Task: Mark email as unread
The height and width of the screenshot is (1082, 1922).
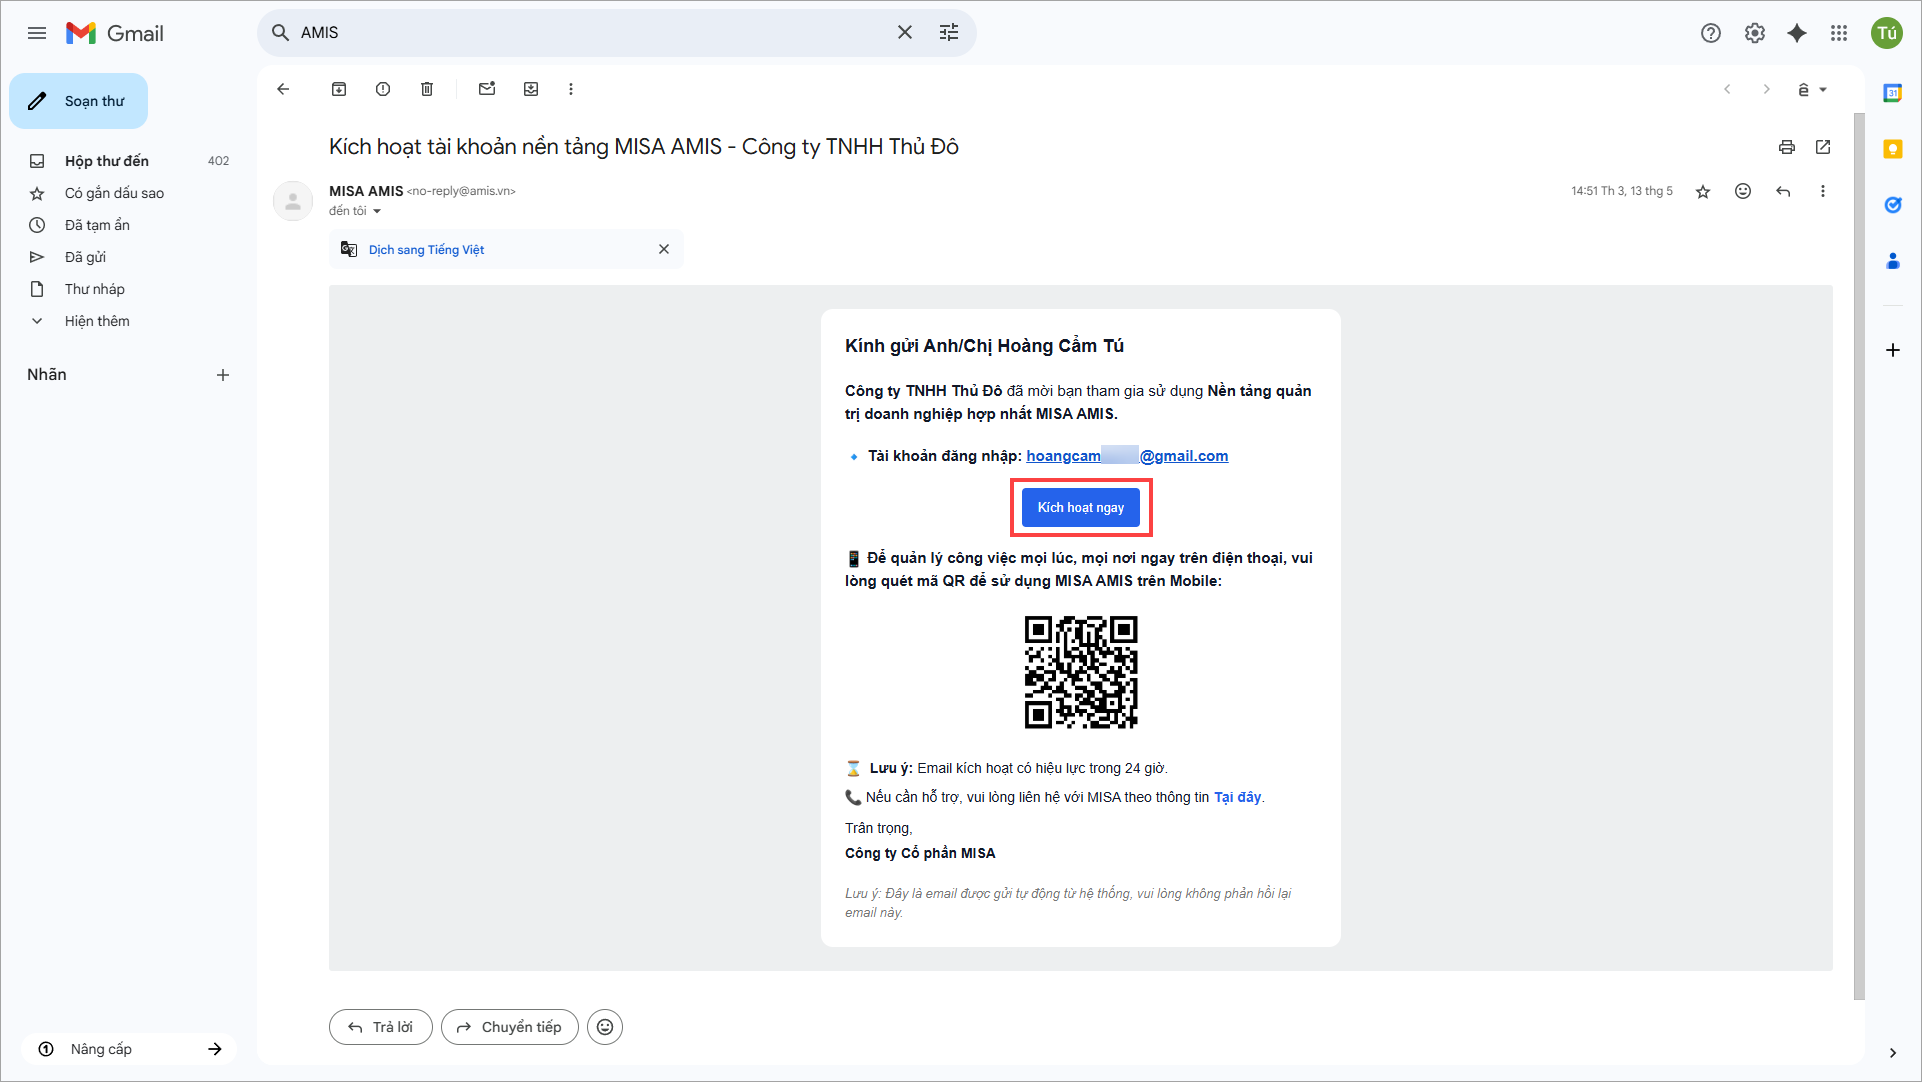Action: tap(487, 89)
